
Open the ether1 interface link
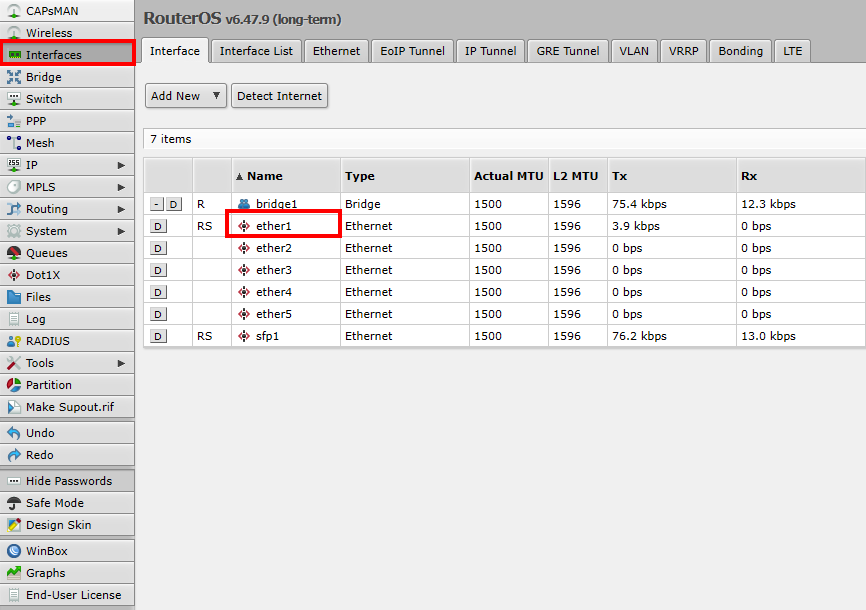point(274,226)
